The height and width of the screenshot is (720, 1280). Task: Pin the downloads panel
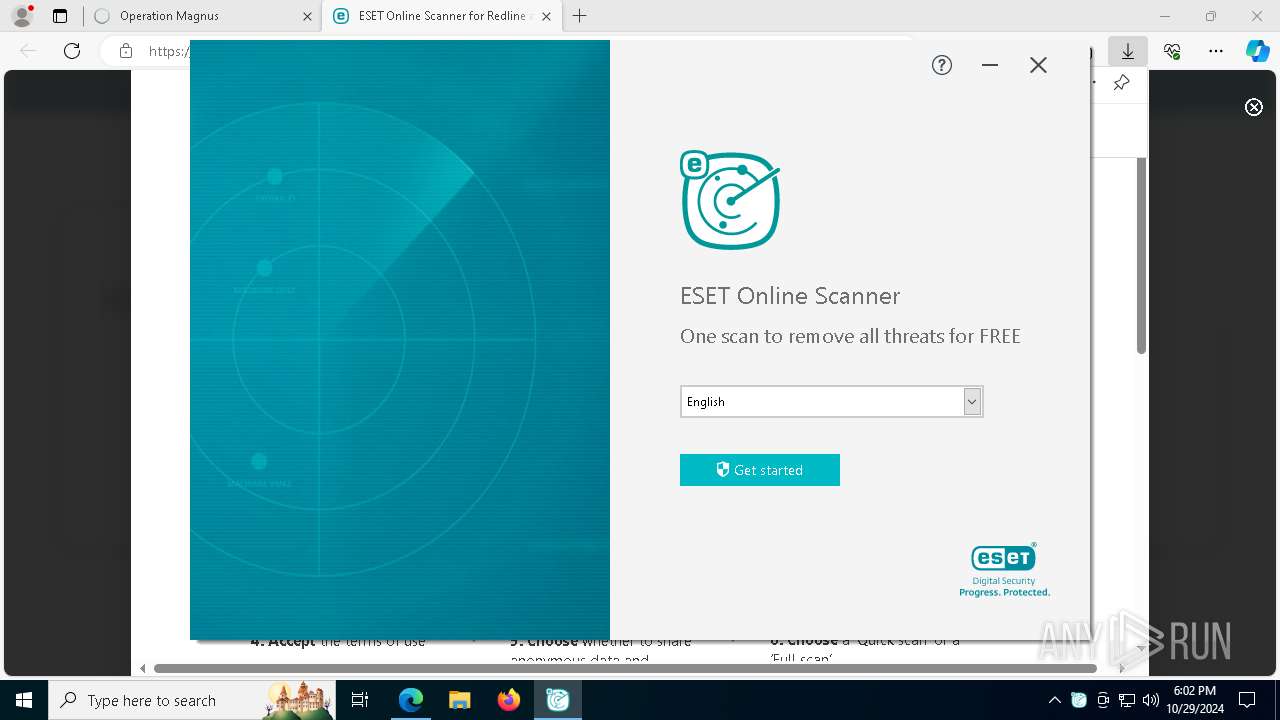coord(1121,83)
